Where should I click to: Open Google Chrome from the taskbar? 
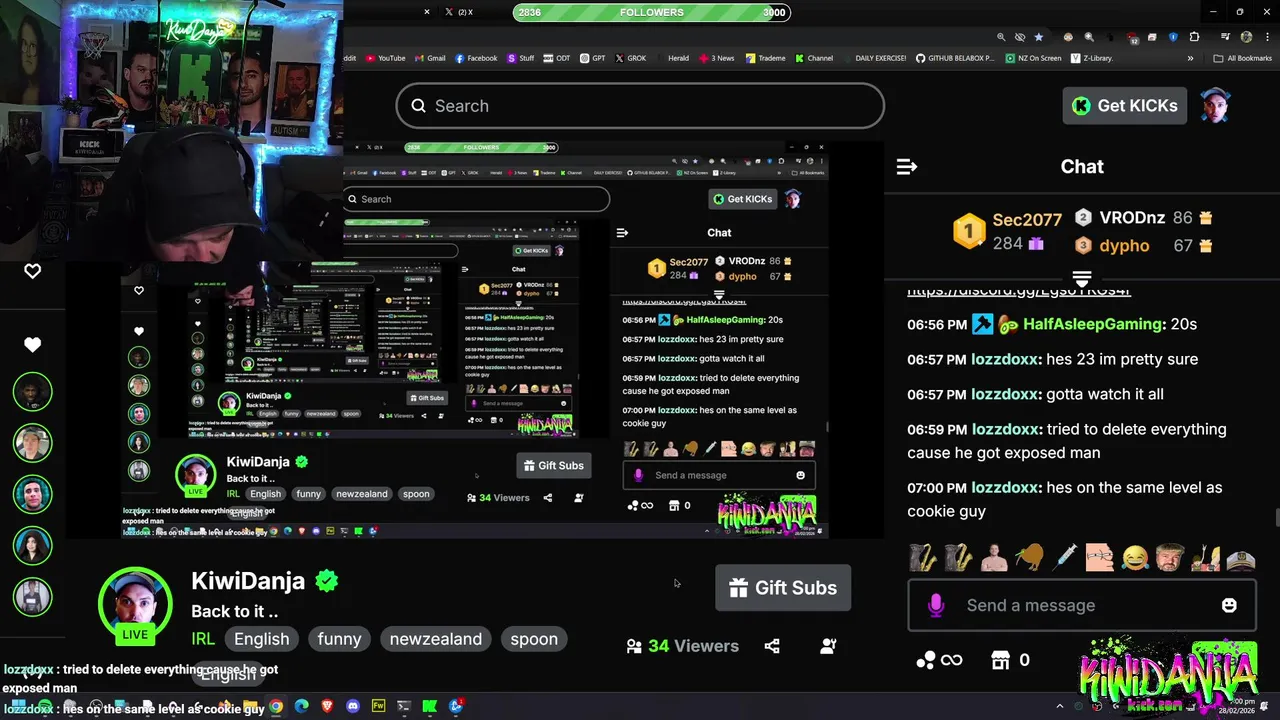pyautogui.click(x=276, y=706)
